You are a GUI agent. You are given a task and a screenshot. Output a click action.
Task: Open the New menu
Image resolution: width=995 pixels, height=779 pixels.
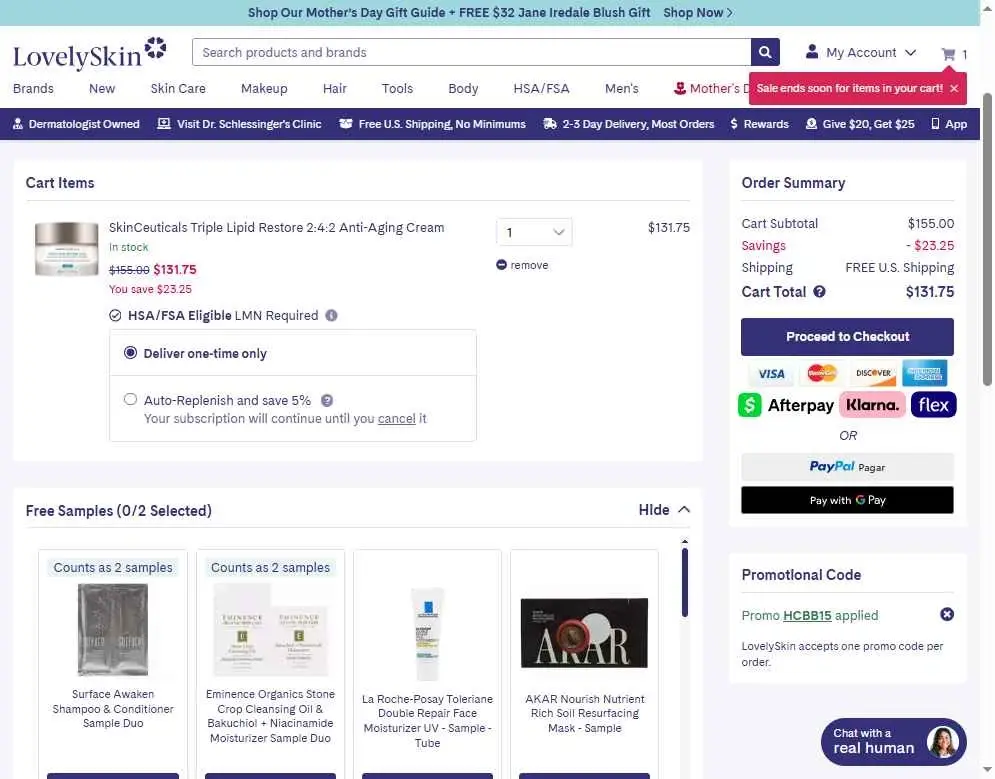tap(102, 88)
